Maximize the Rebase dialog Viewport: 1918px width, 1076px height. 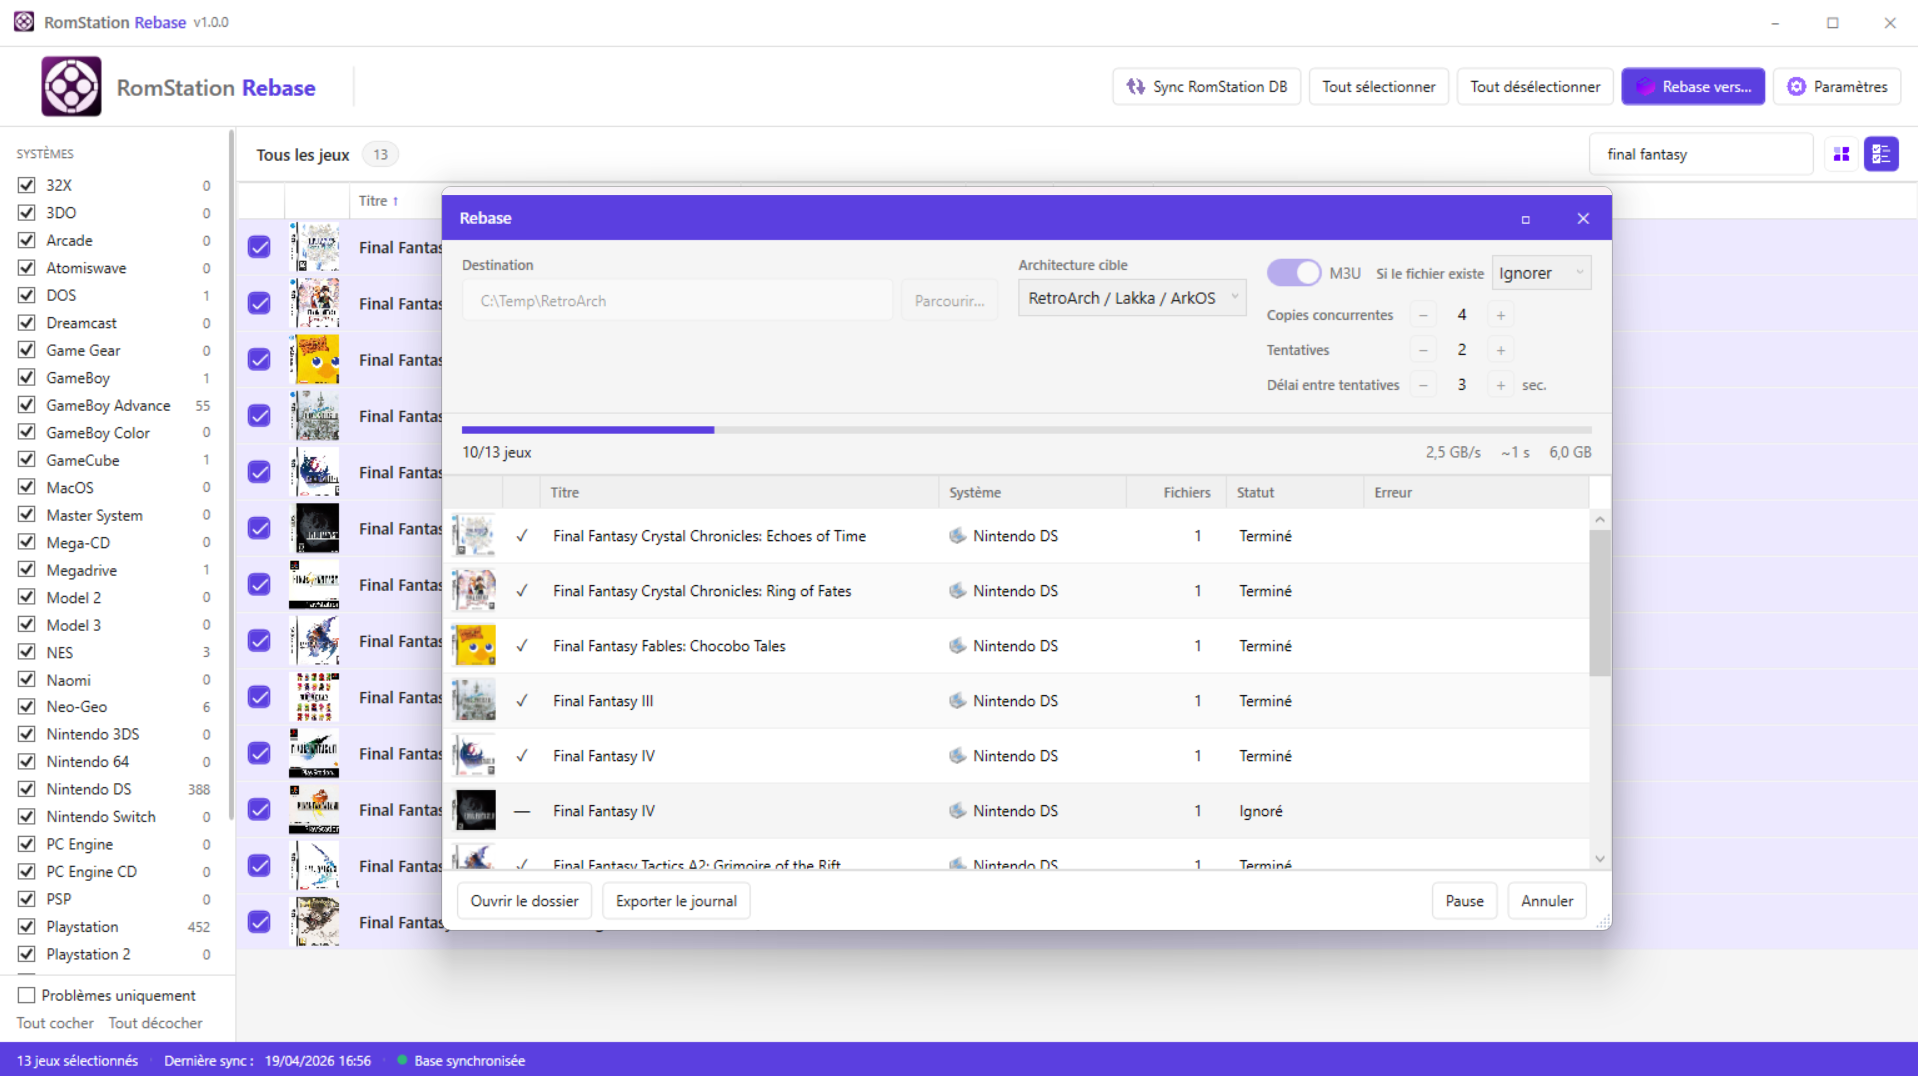point(1525,219)
